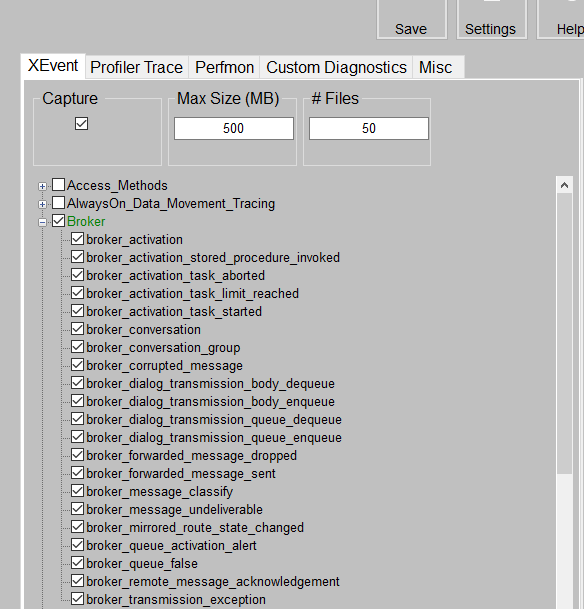This screenshot has width=584, height=609.
Task: Expand the AlwaysOn_Data_Movement_Tracing node
Action: point(42,204)
